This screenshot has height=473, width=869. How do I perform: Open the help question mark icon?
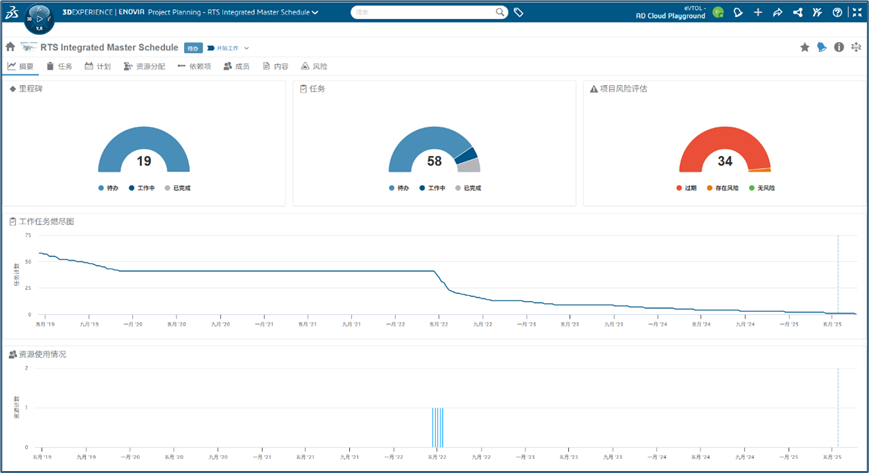(x=837, y=12)
